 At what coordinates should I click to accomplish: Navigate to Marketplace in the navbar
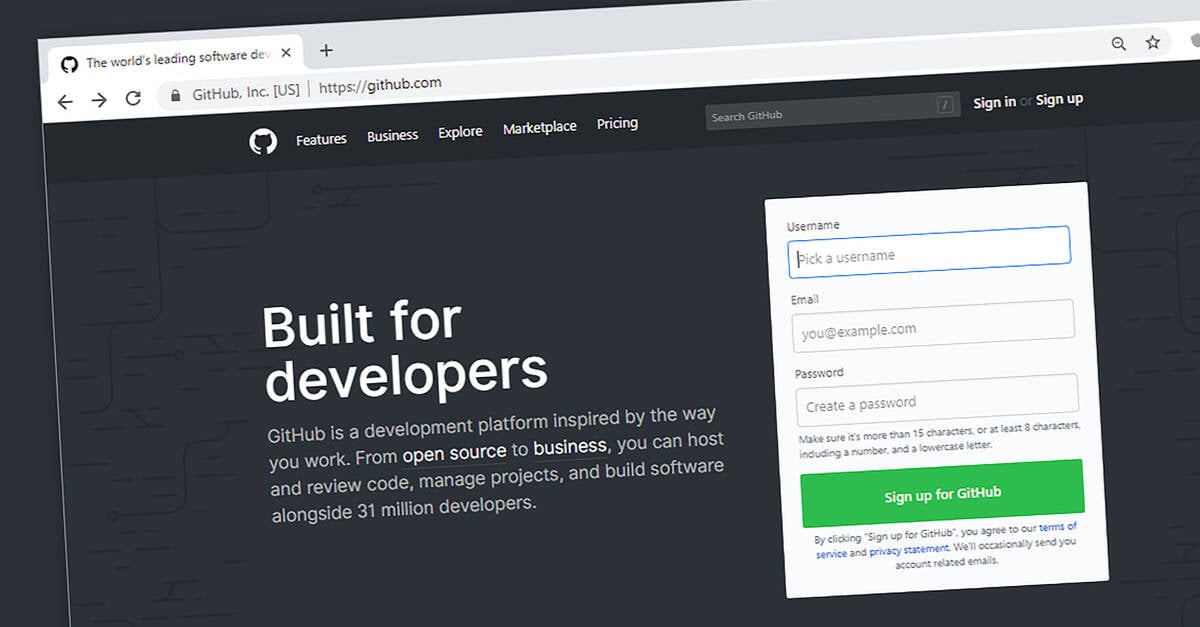pos(539,127)
